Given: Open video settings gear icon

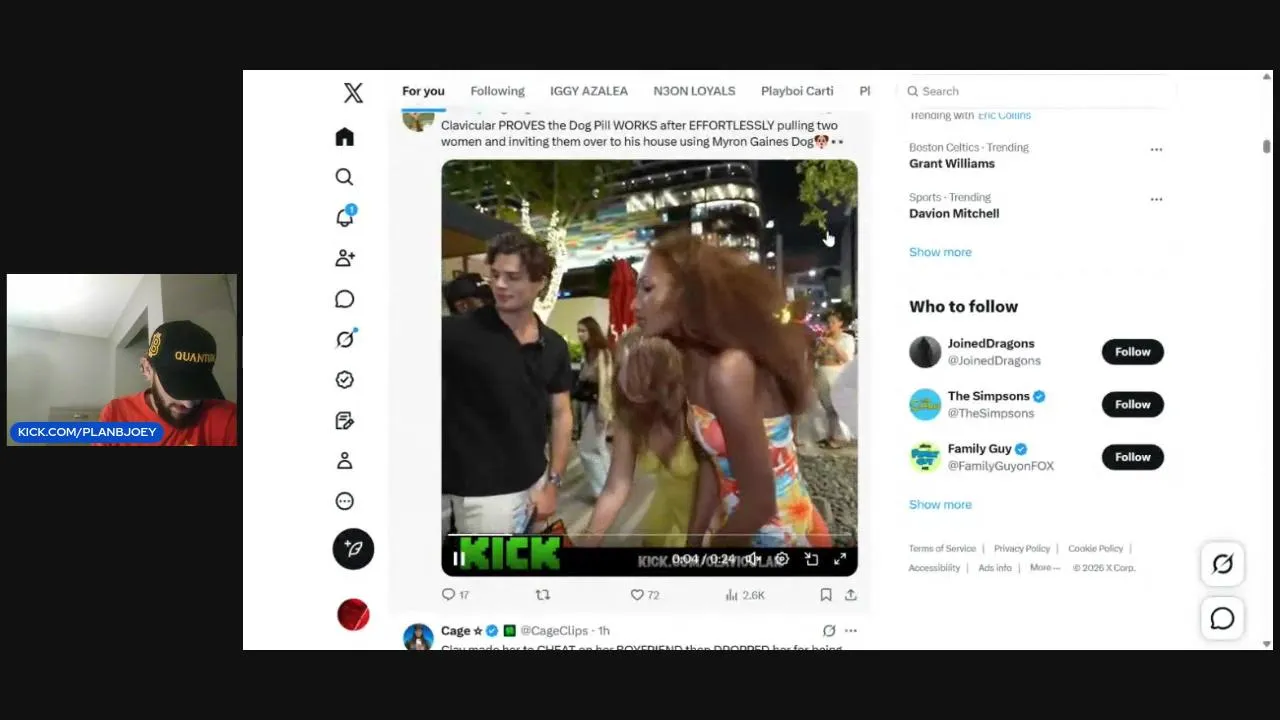Looking at the screenshot, I should click(x=782, y=559).
